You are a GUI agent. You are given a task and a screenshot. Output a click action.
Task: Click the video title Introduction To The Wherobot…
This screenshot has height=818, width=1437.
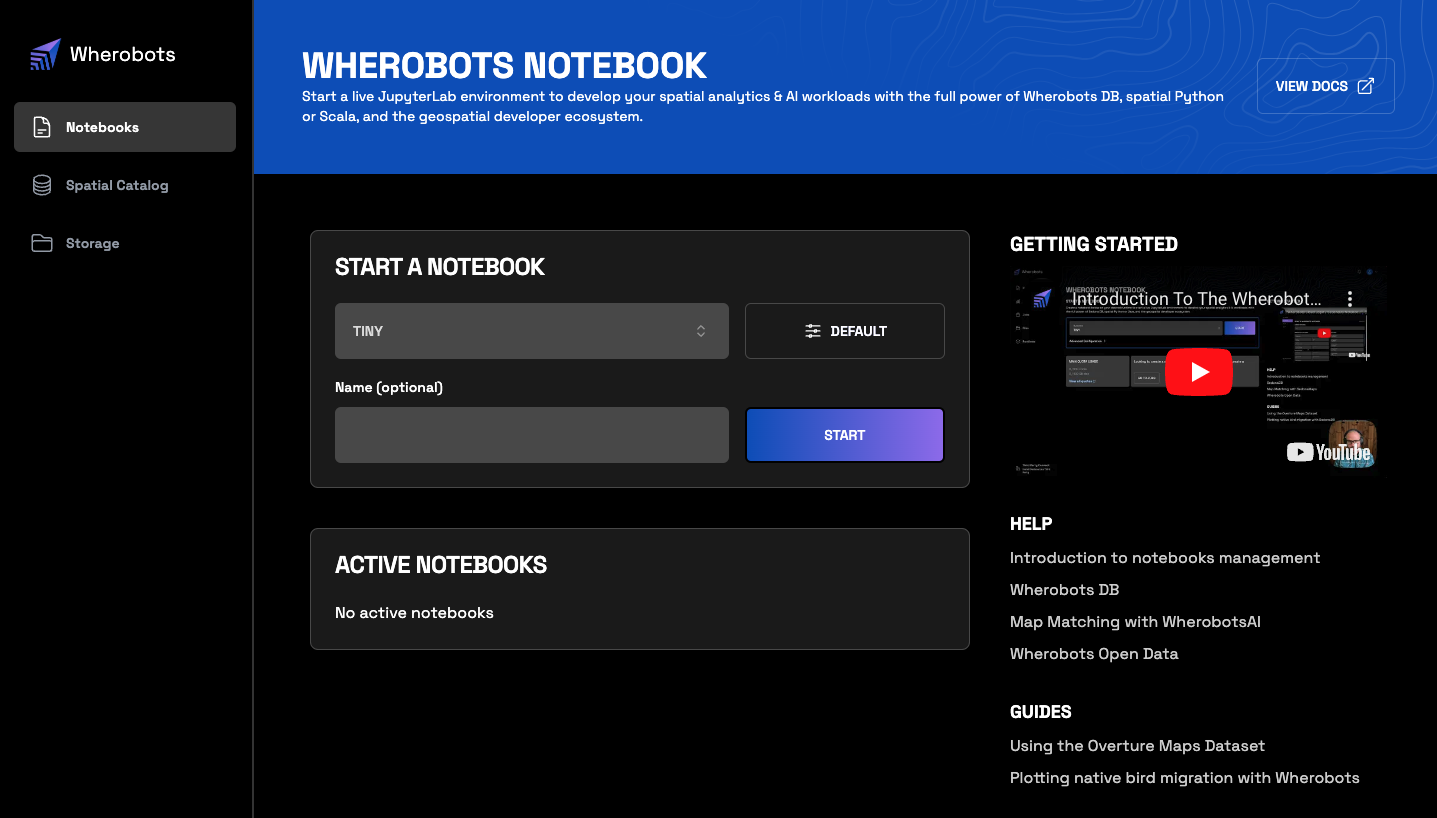(x=1197, y=299)
